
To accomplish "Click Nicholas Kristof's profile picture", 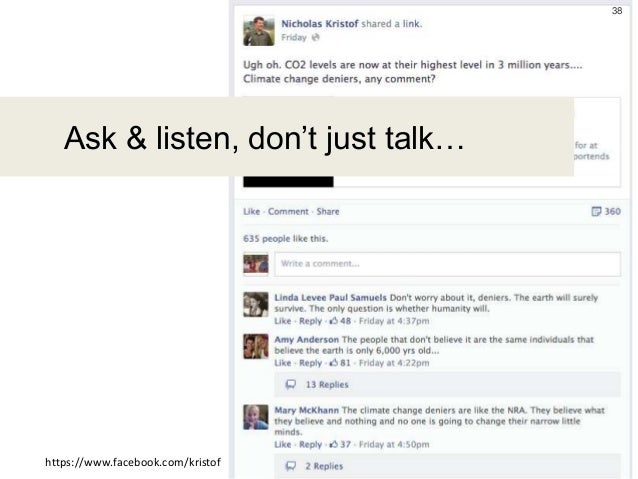I will 259,31.
